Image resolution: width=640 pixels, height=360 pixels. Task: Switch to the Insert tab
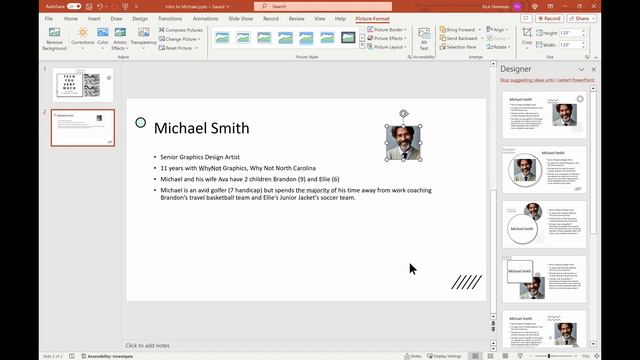94,19
